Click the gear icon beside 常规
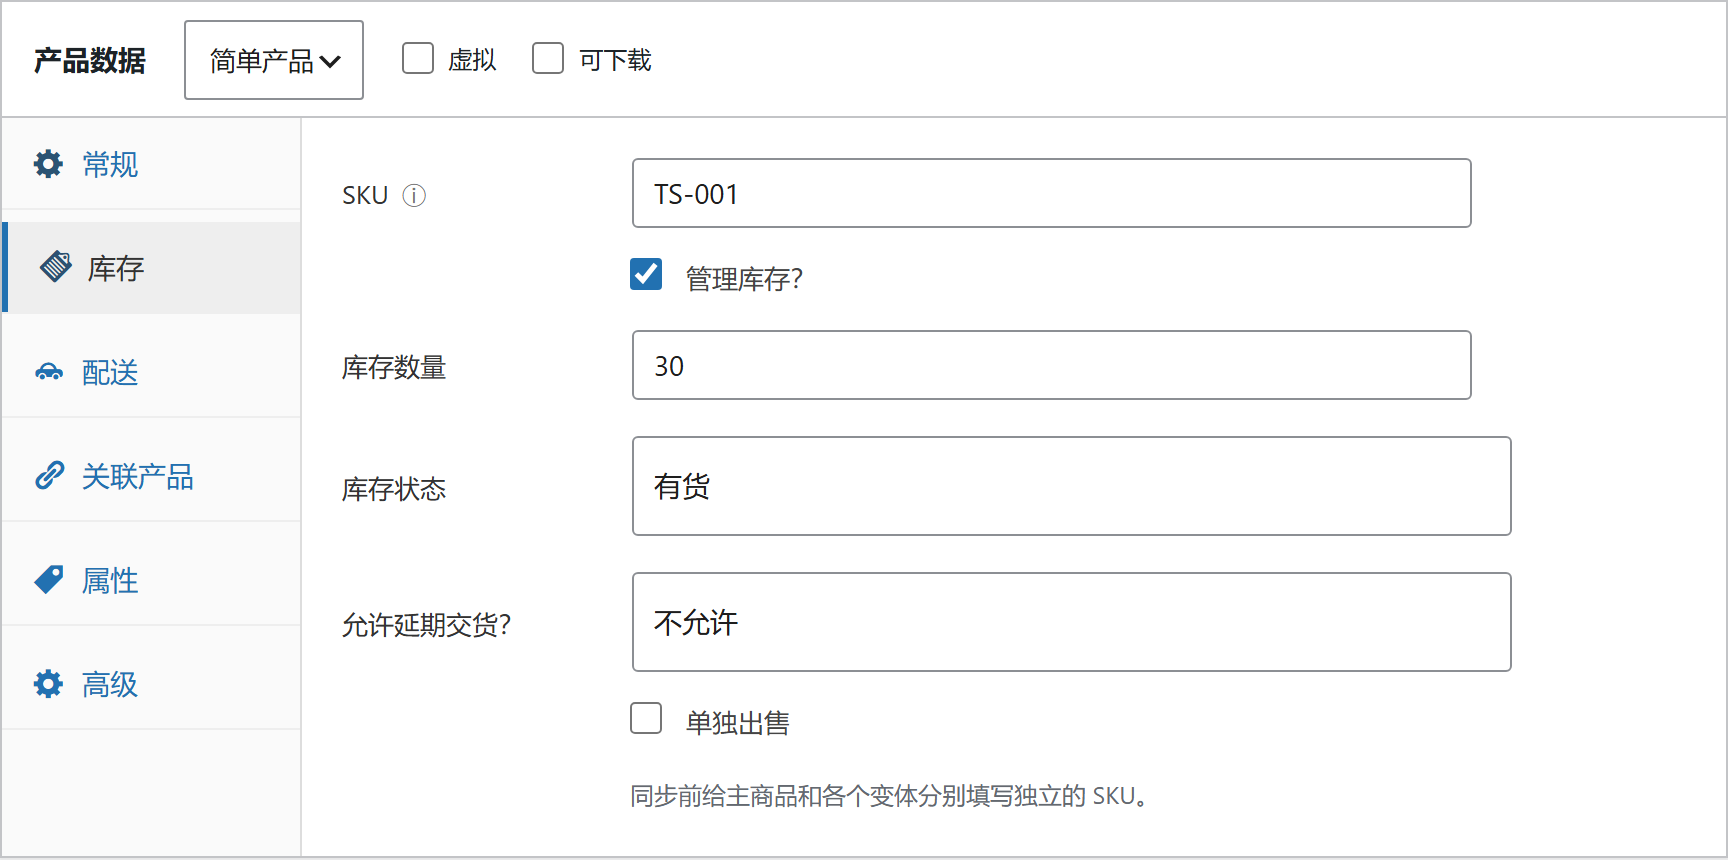The width and height of the screenshot is (1728, 860). click(48, 164)
